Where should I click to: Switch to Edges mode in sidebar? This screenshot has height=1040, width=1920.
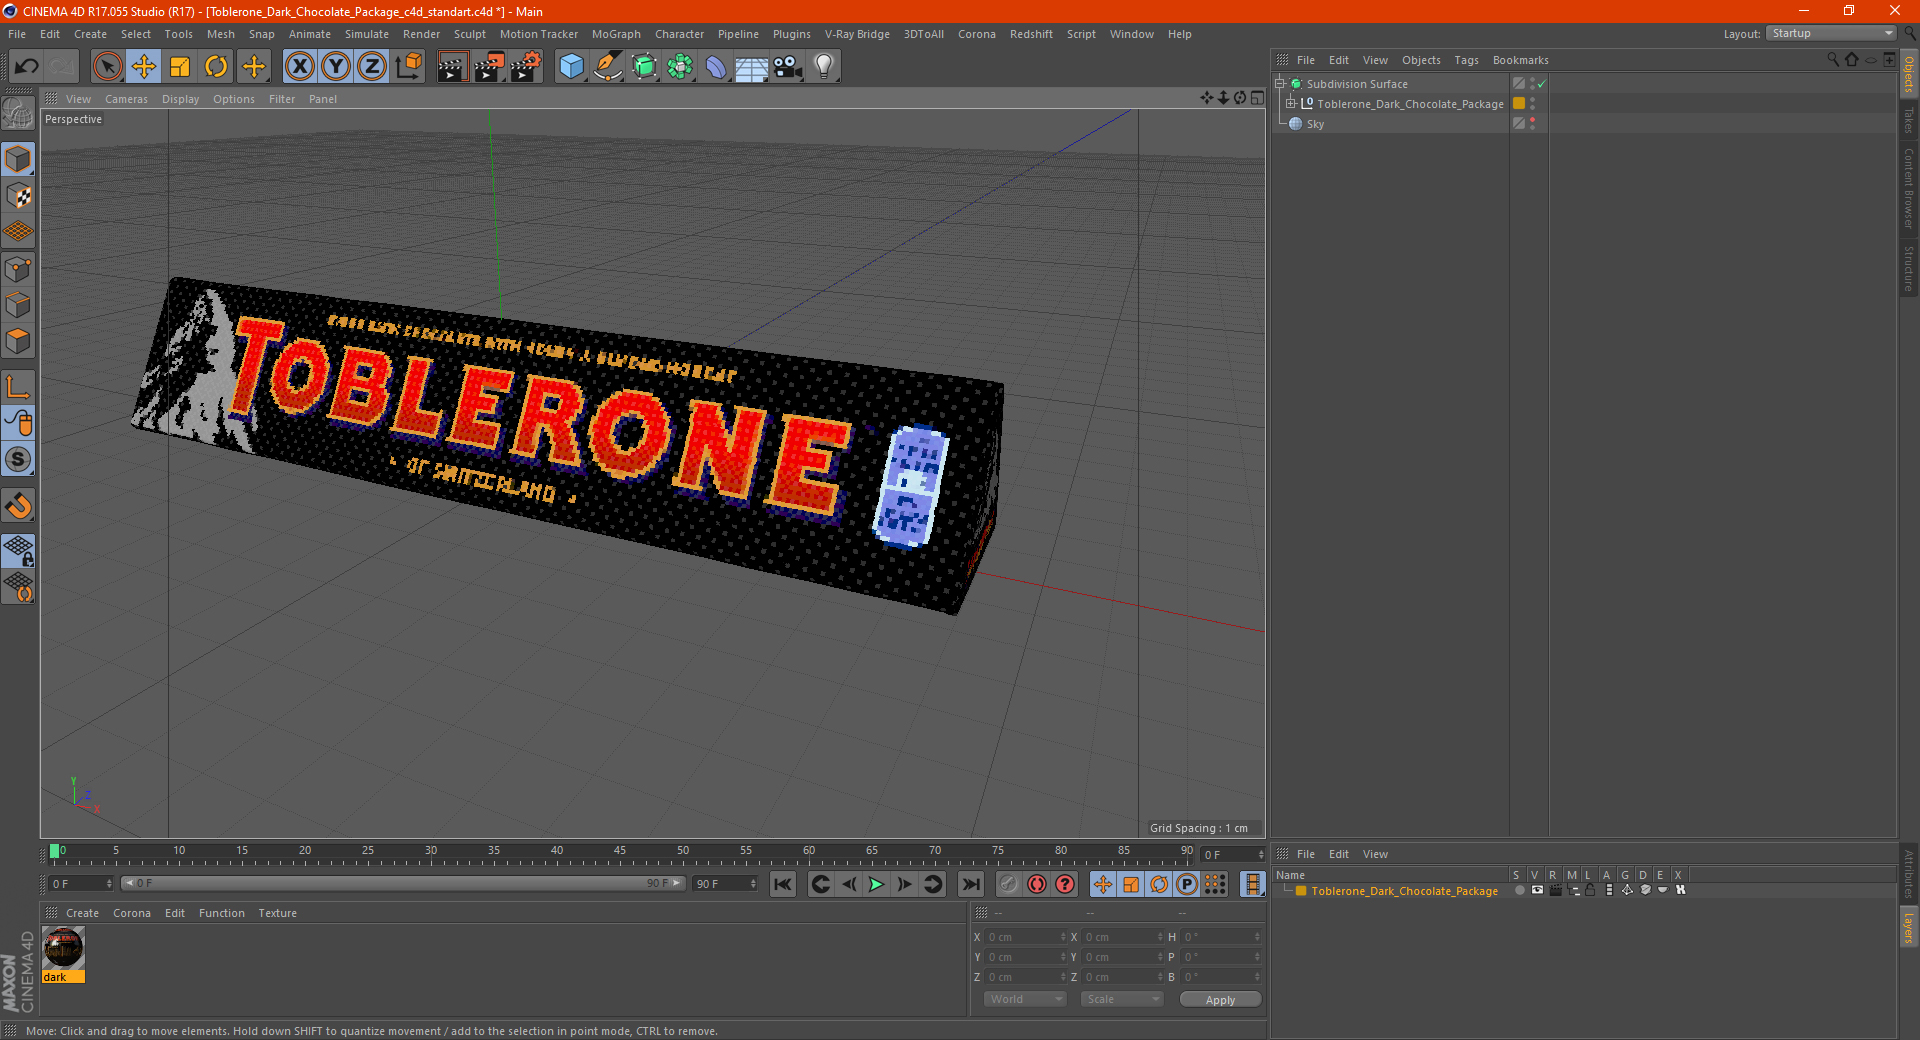pyautogui.click(x=18, y=305)
